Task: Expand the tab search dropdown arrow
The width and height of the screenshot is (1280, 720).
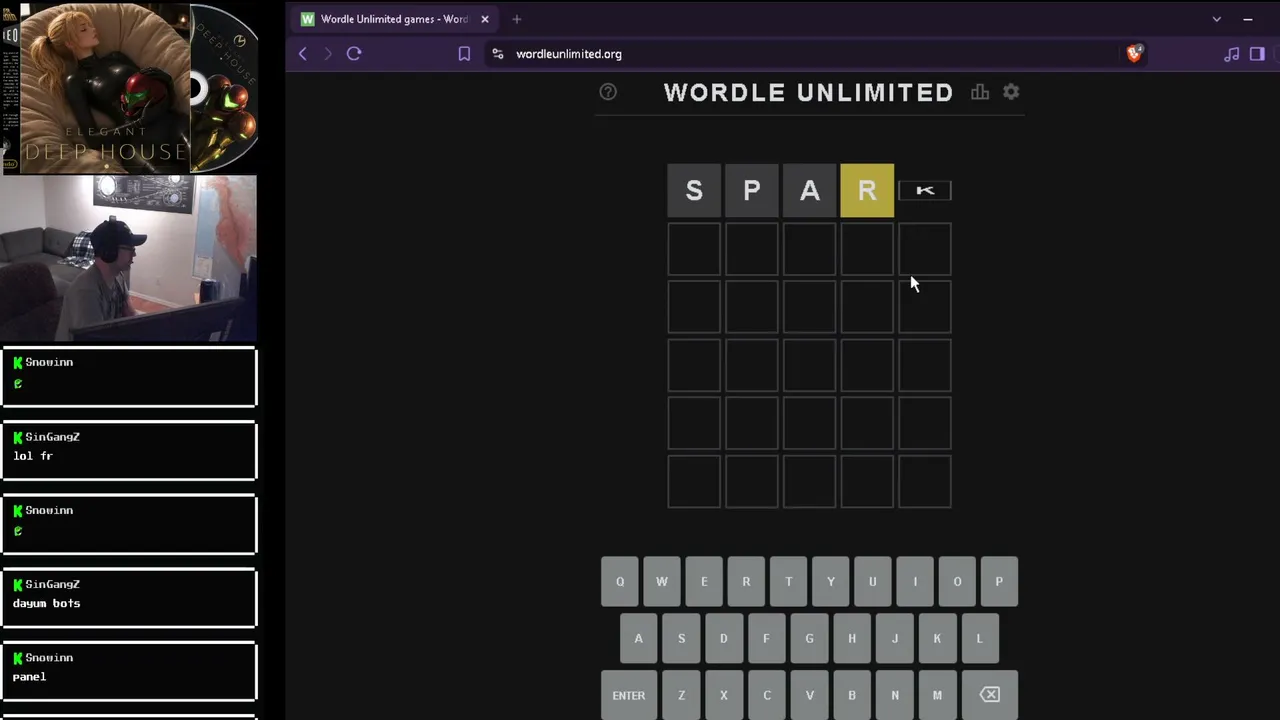Action: (x=1217, y=19)
